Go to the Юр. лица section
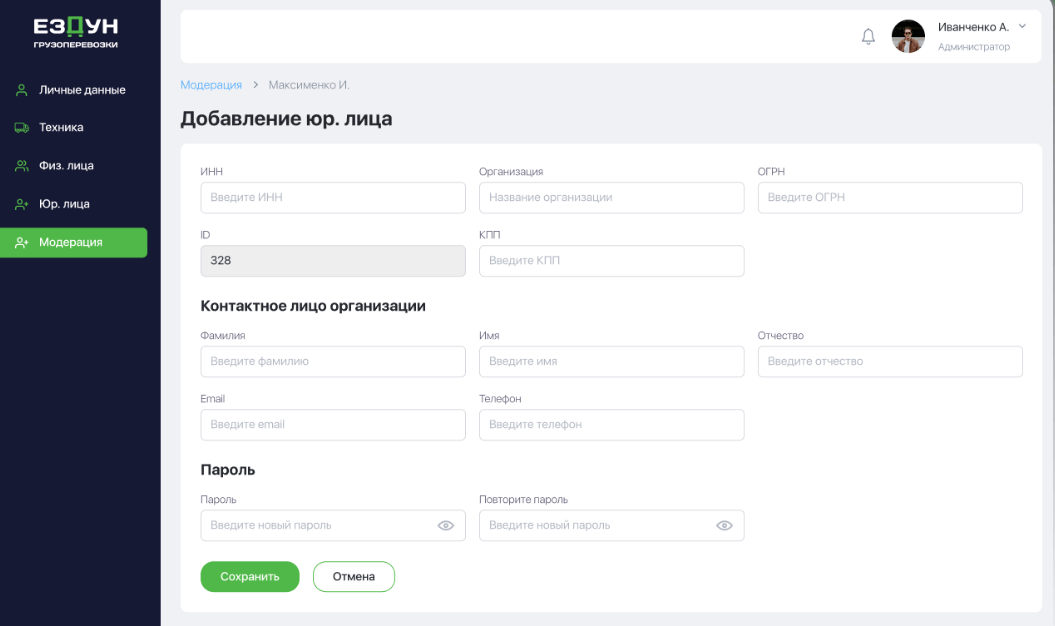 [x=64, y=204]
